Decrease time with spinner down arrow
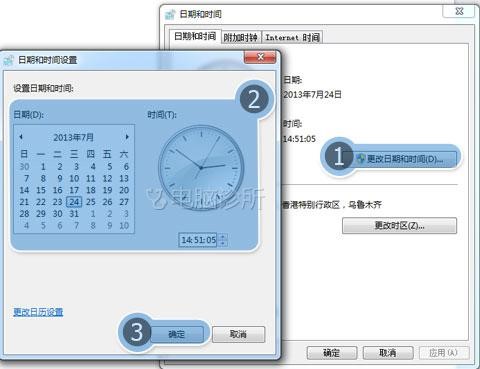This screenshot has height=369, width=480. 223,243
